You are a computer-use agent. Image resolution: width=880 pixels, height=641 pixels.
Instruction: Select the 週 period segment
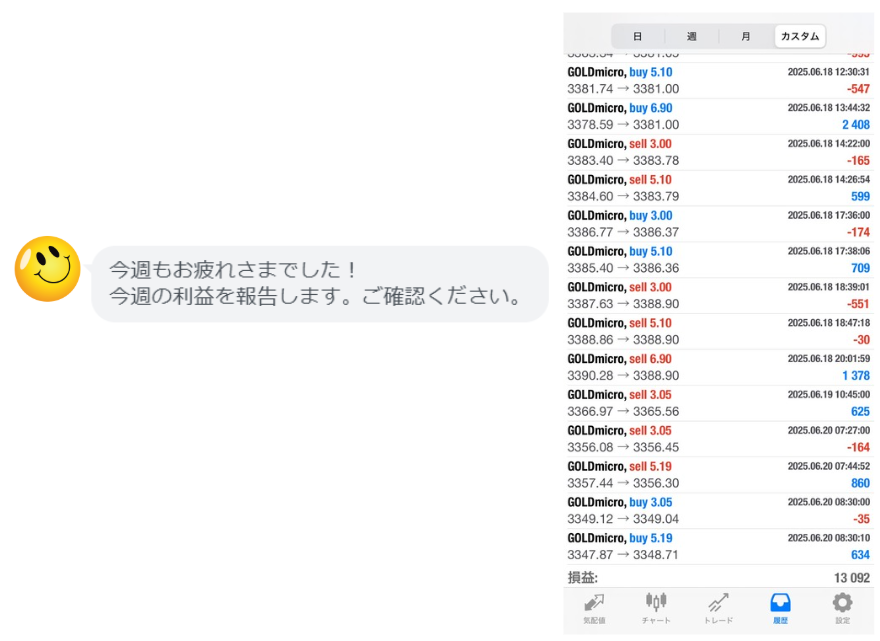pos(691,36)
